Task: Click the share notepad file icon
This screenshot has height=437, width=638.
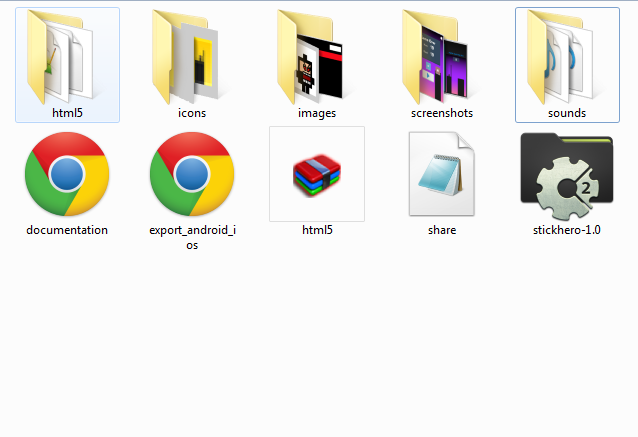Action: pos(442,174)
